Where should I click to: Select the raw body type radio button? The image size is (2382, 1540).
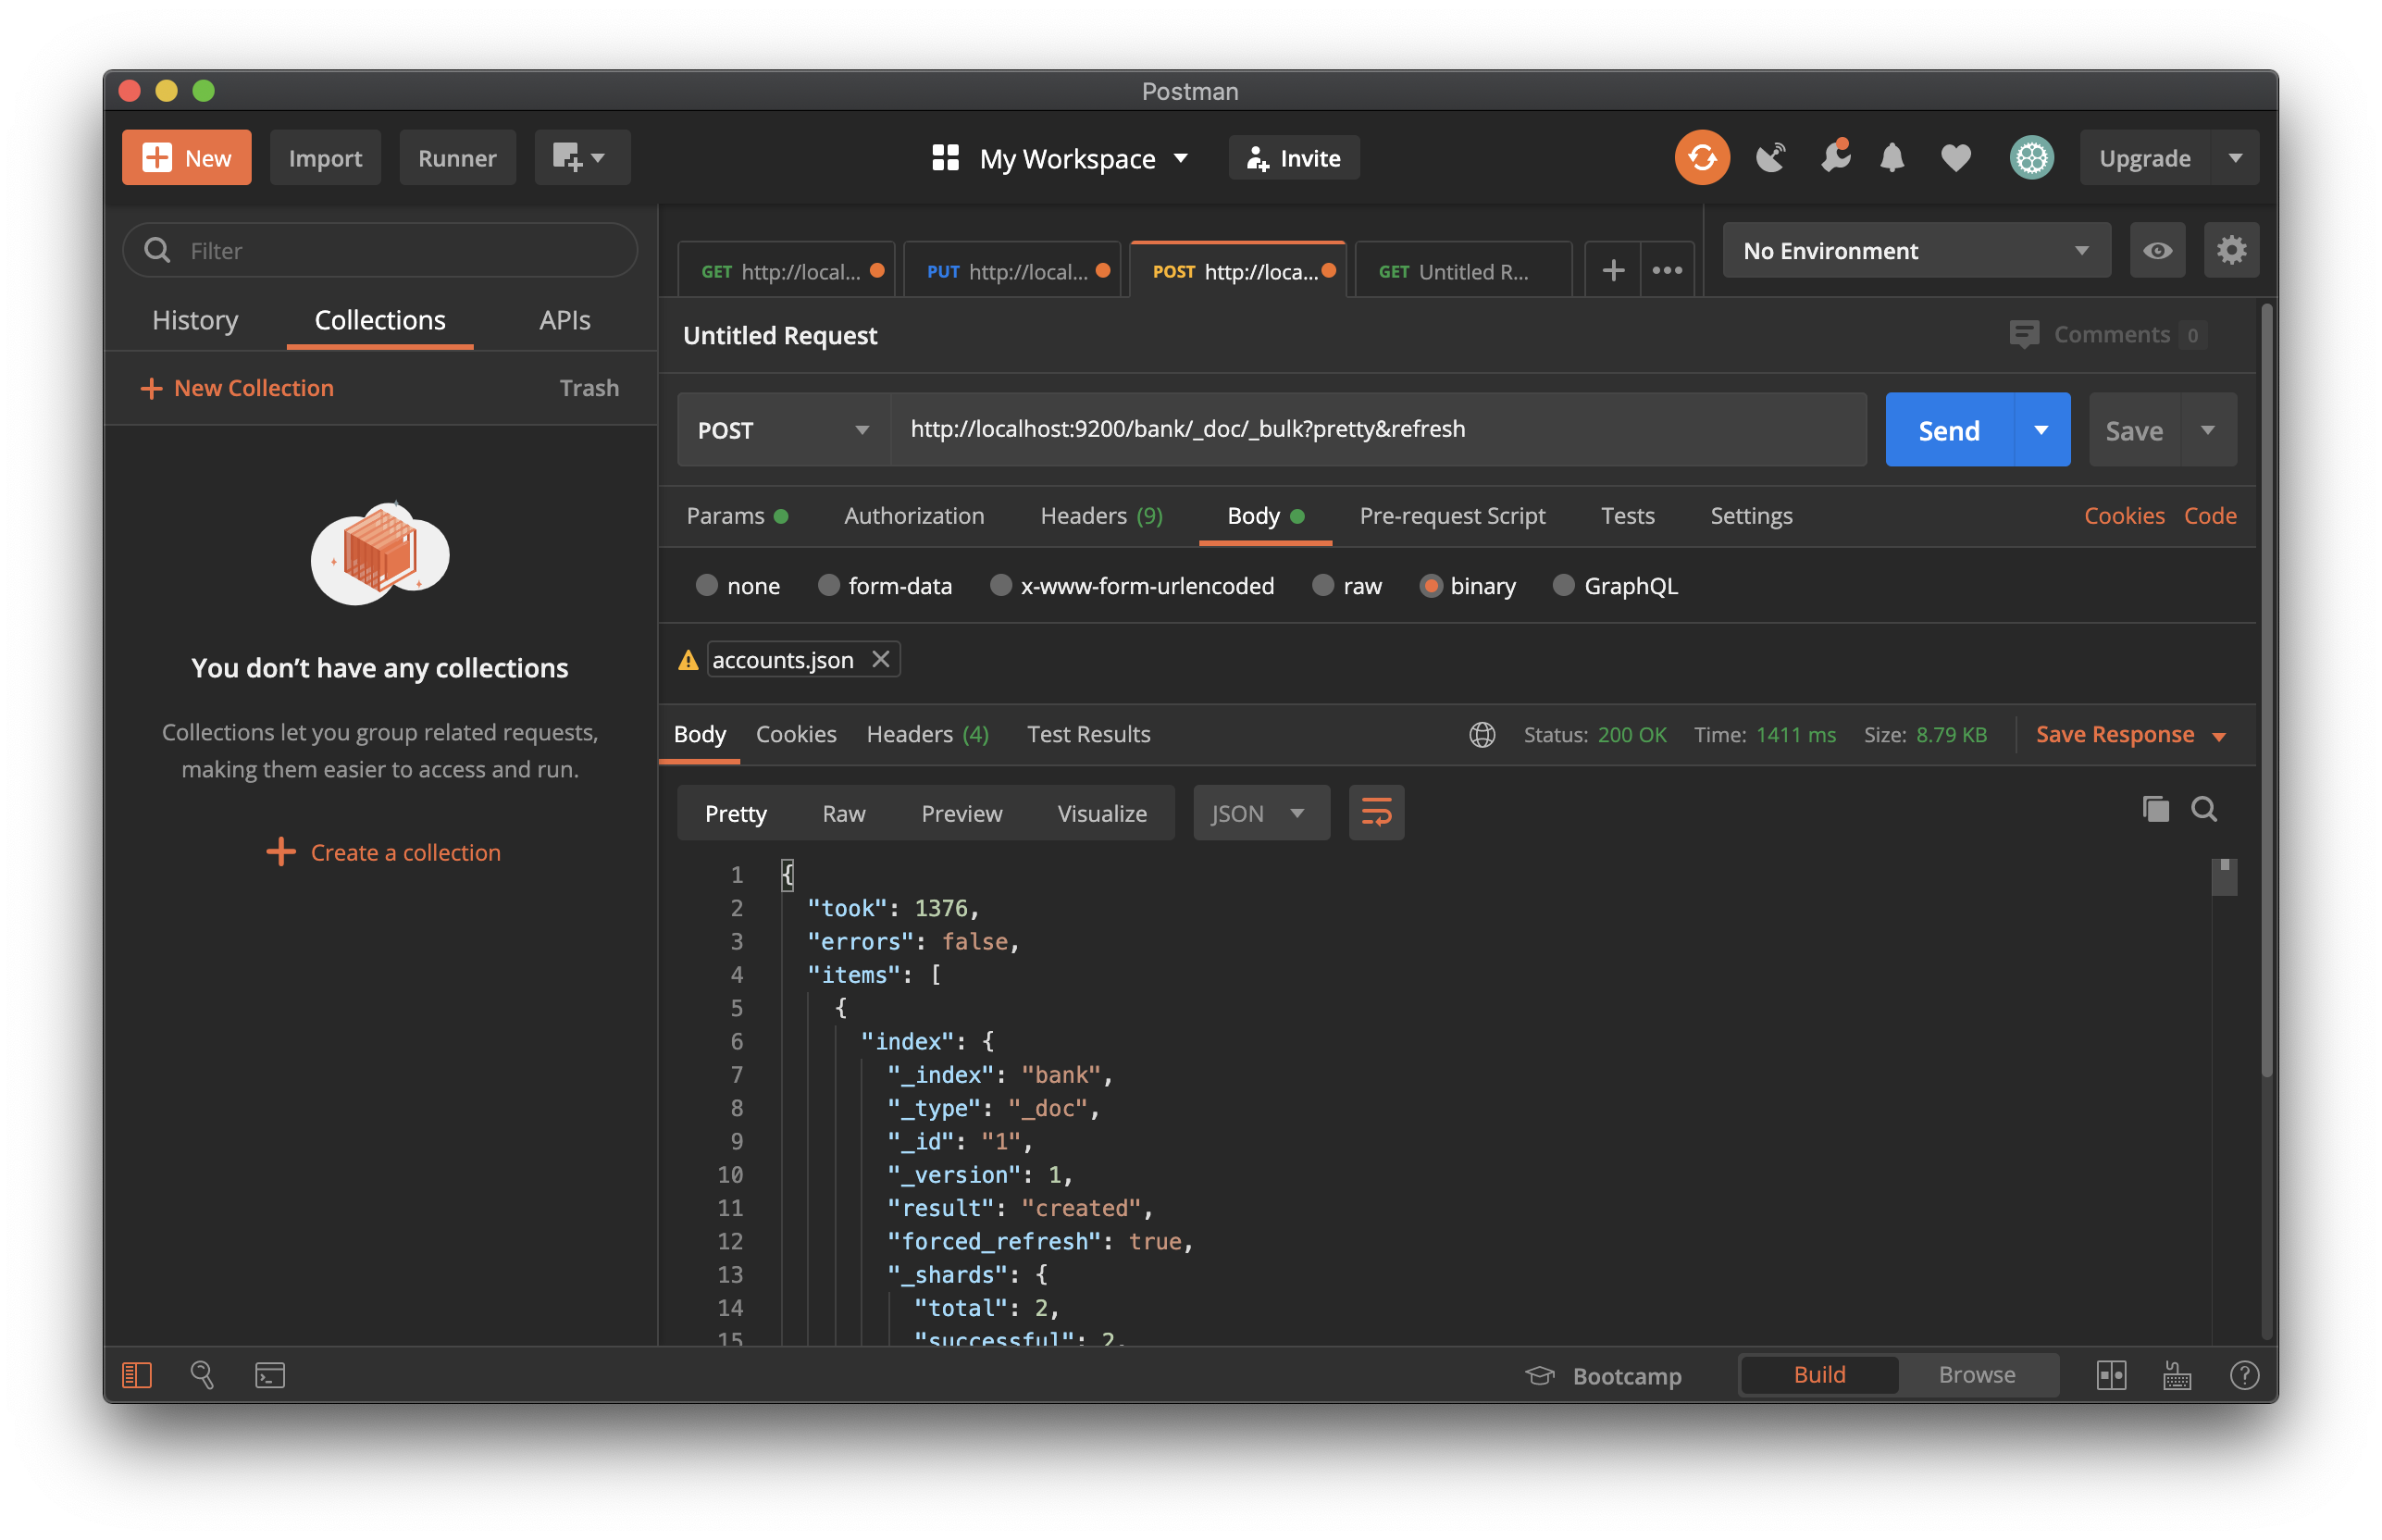pos(1322,586)
